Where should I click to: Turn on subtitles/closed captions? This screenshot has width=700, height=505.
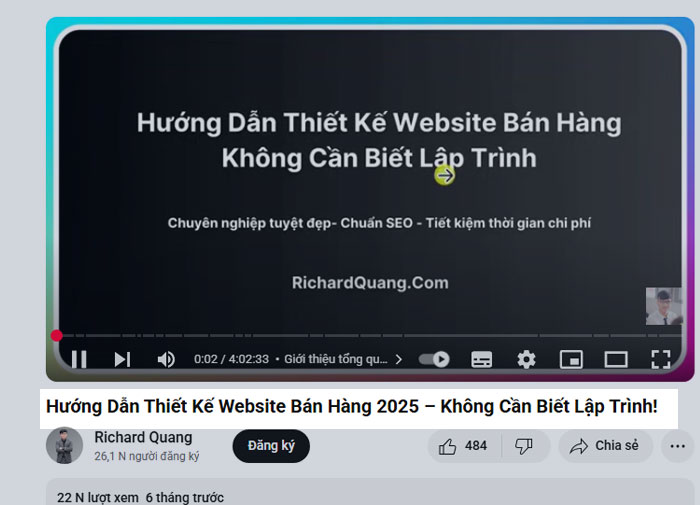pos(482,359)
